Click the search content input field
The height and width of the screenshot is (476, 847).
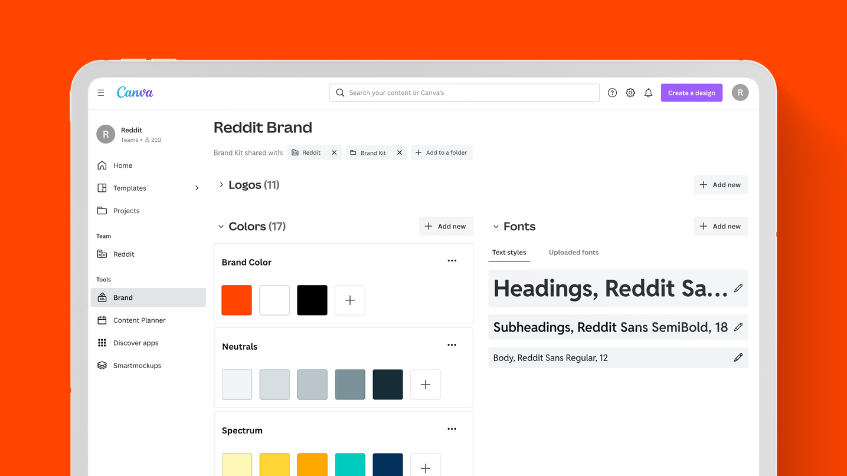(x=465, y=93)
